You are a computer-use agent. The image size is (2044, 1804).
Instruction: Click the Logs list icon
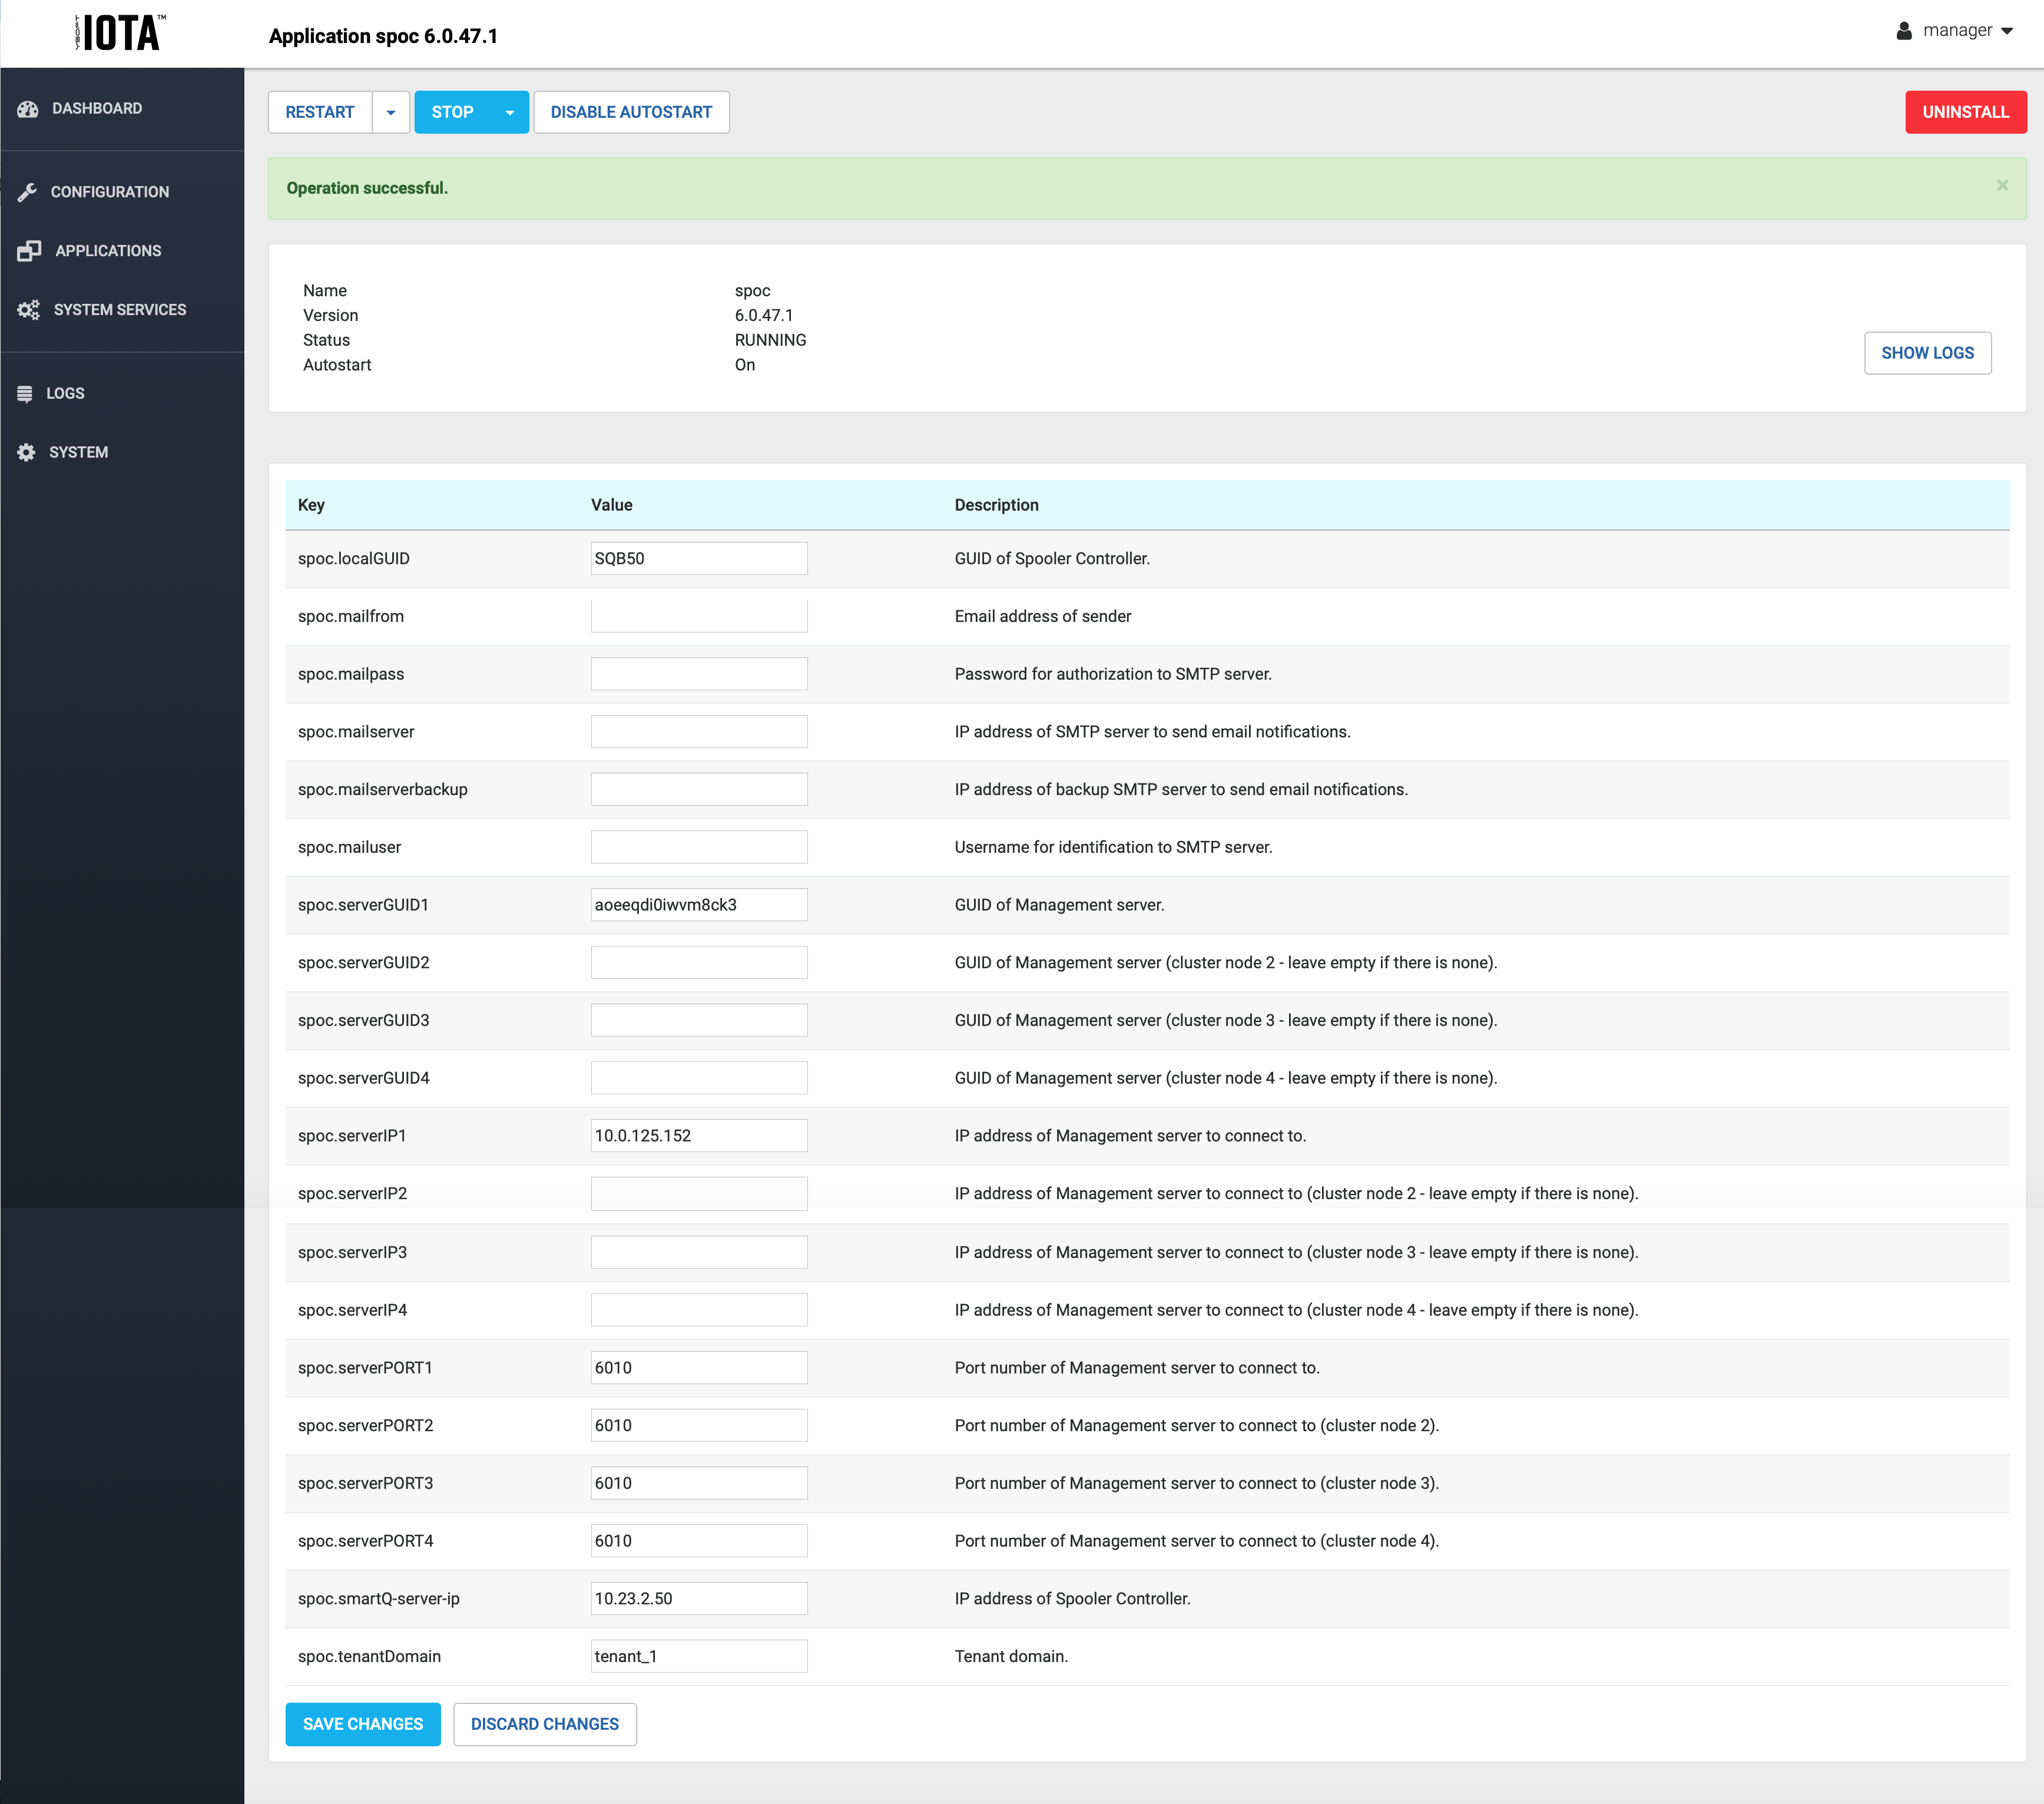pyautogui.click(x=25, y=394)
